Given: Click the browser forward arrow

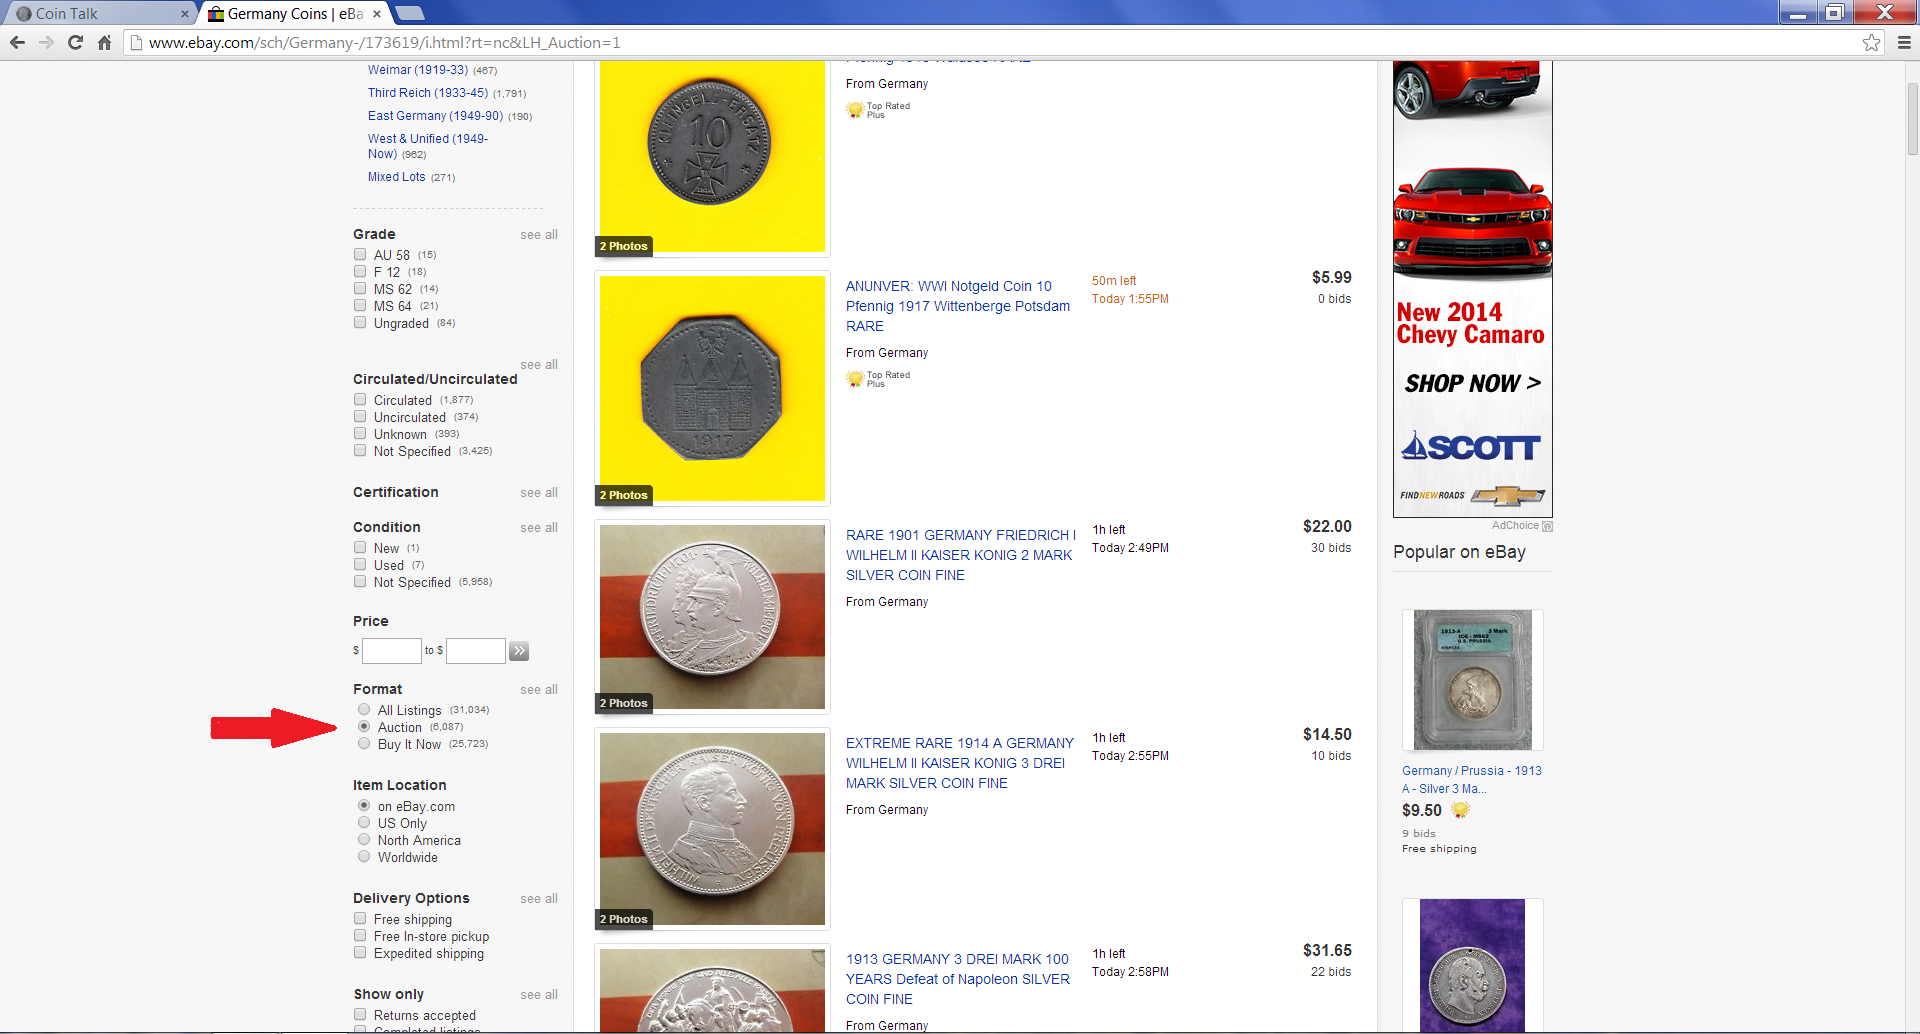Looking at the screenshot, I should click(x=46, y=42).
